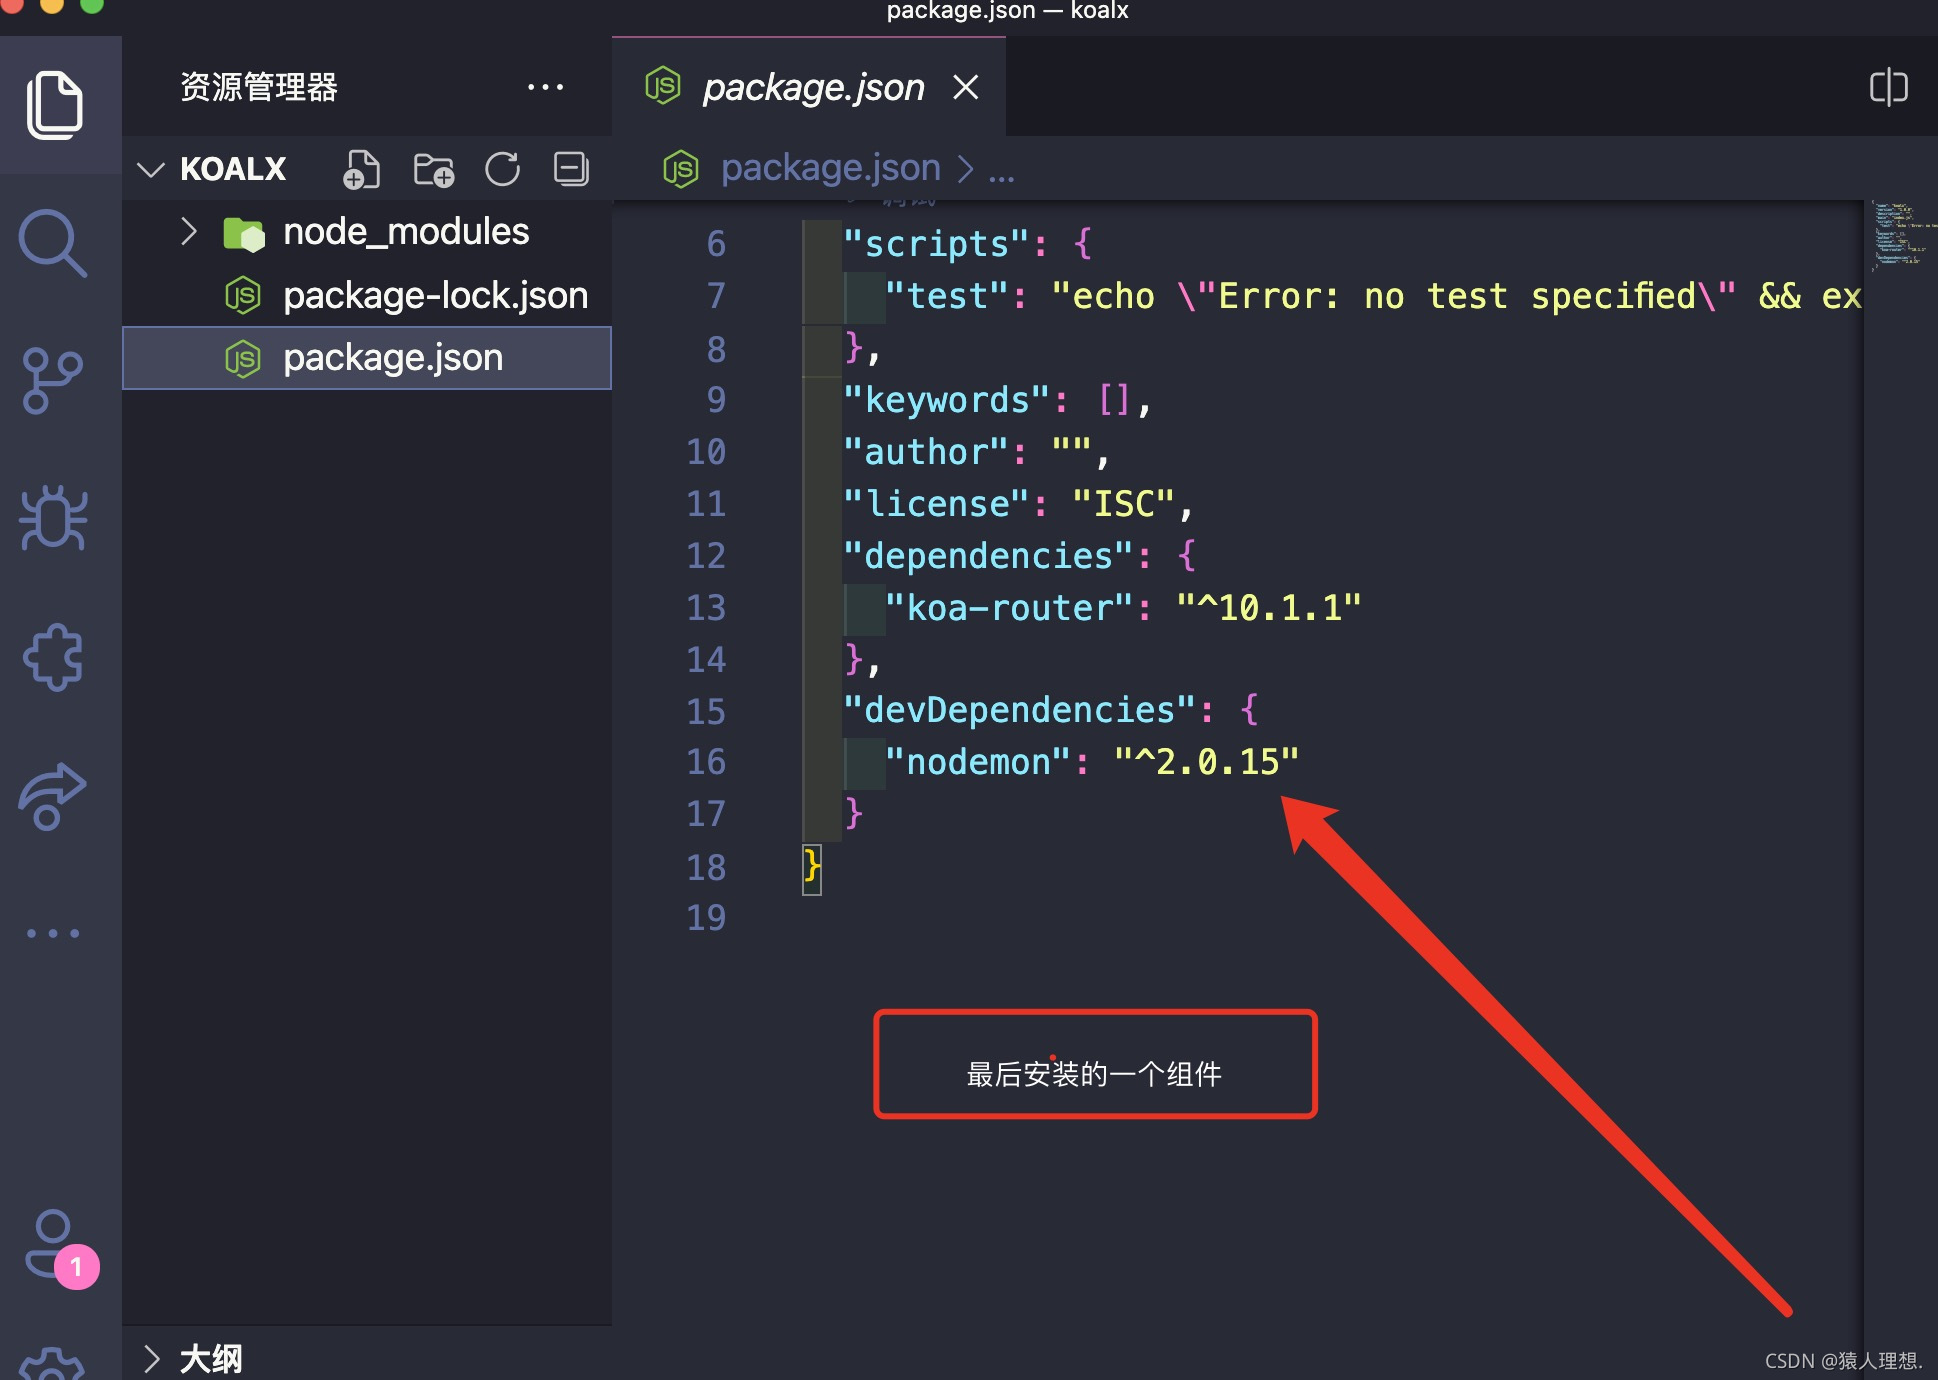
Task: Place cursor on "author" key
Action: point(925,452)
